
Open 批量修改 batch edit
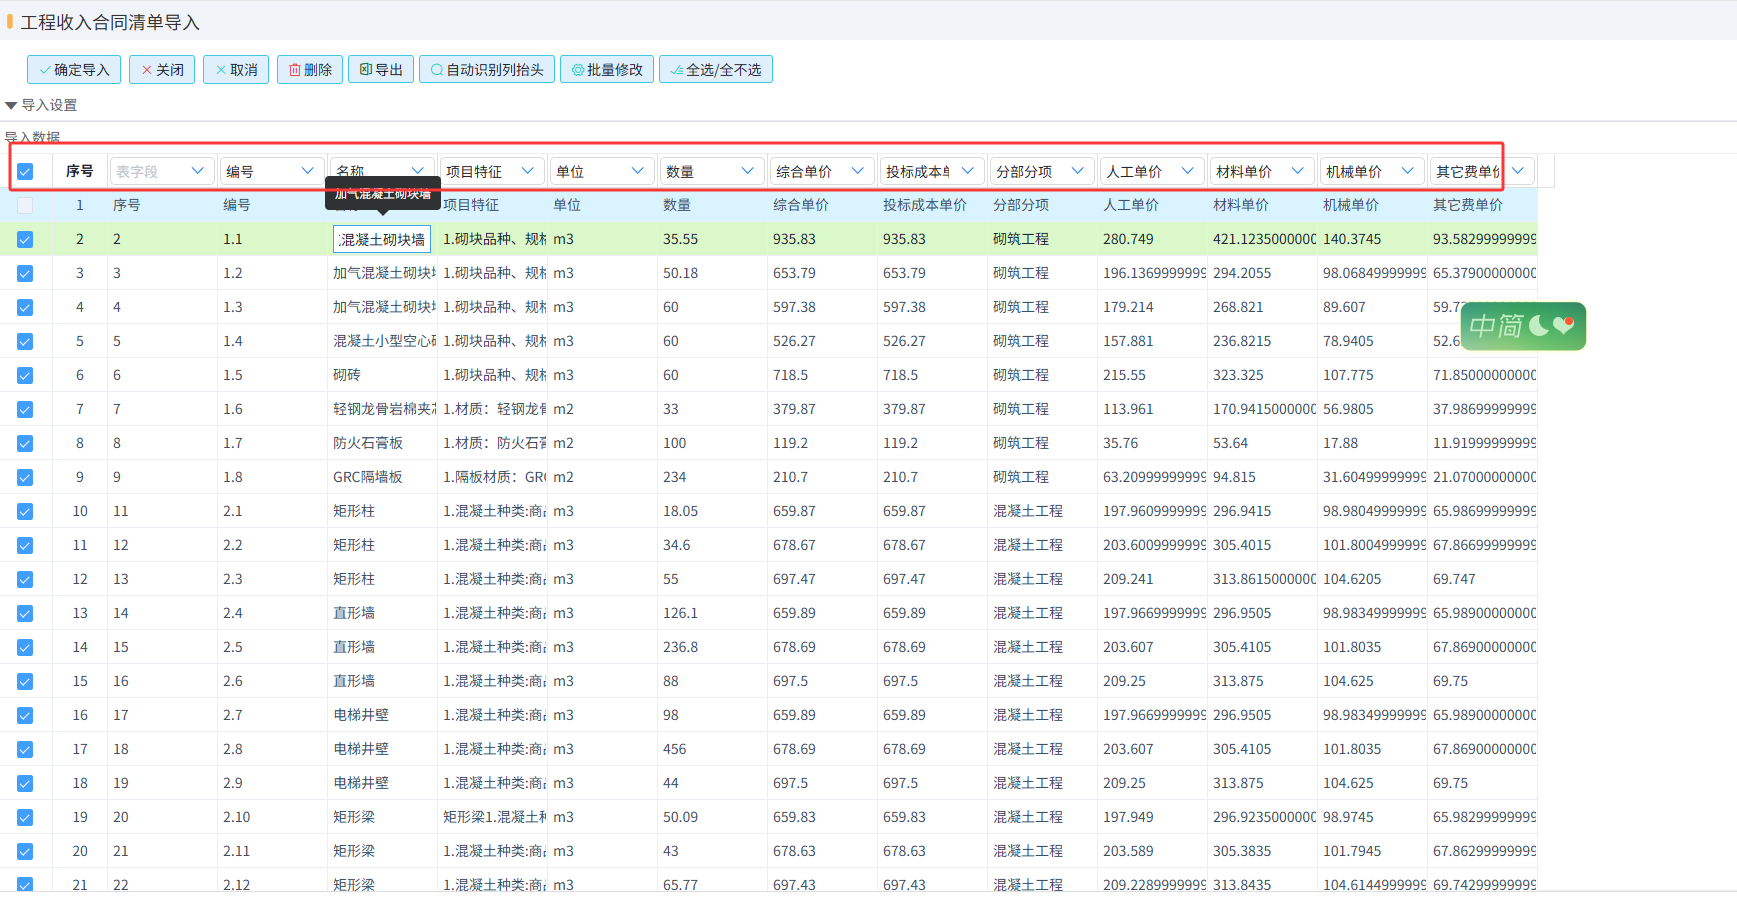tap(607, 69)
